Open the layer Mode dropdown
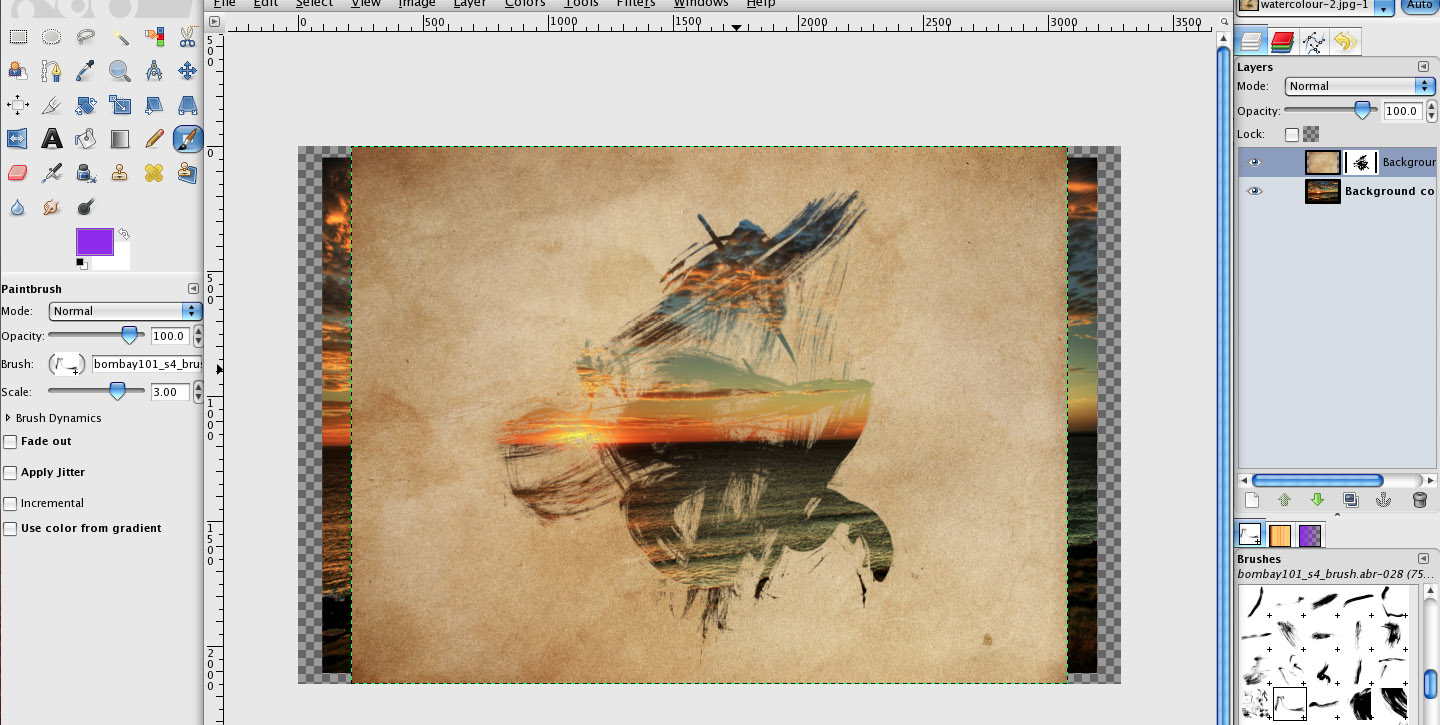This screenshot has width=1440, height=725. pos(1358,86)
